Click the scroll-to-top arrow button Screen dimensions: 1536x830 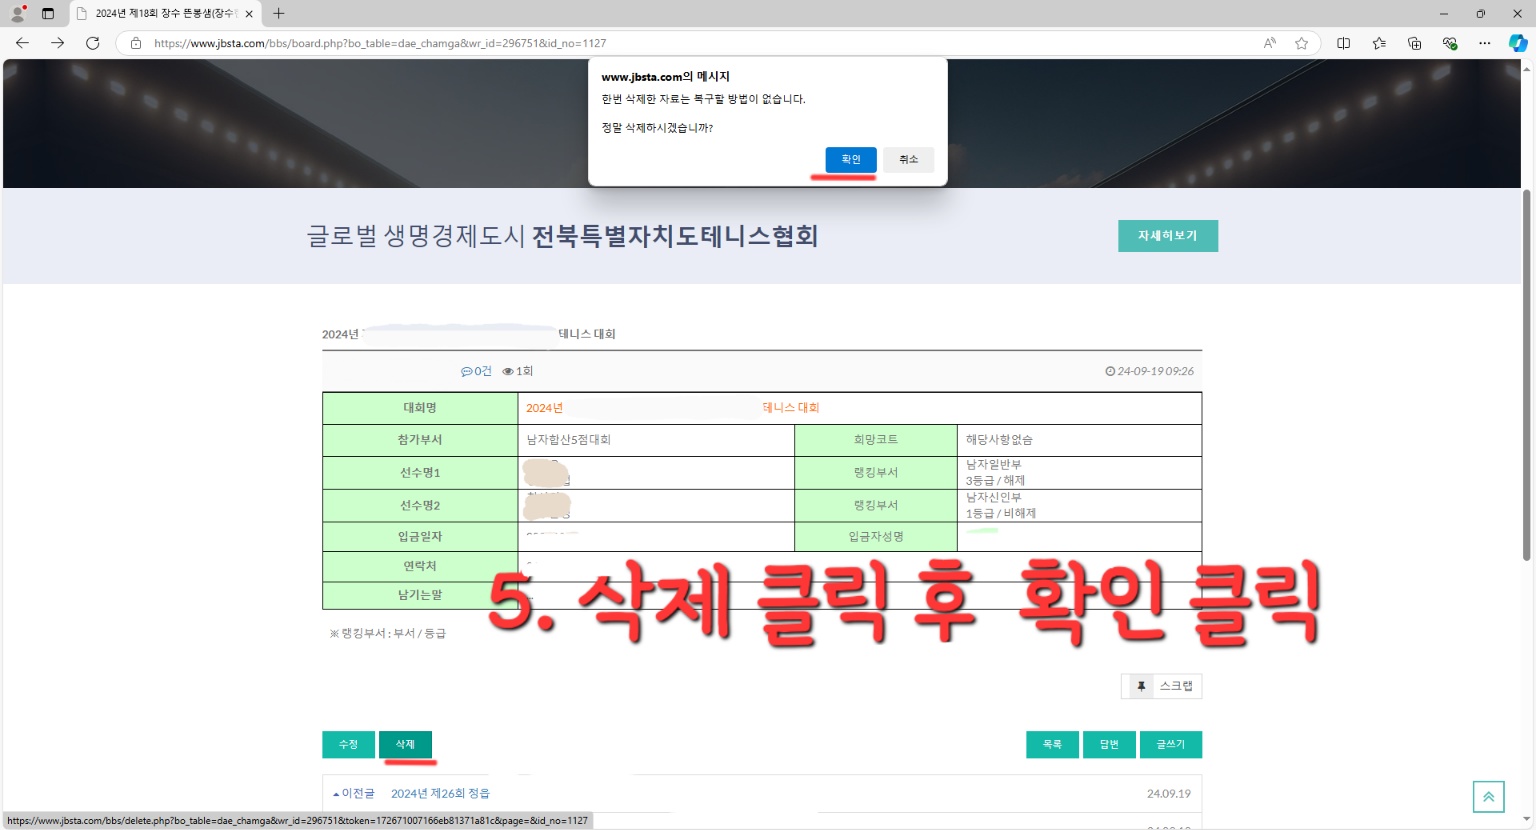point(1488,797)
